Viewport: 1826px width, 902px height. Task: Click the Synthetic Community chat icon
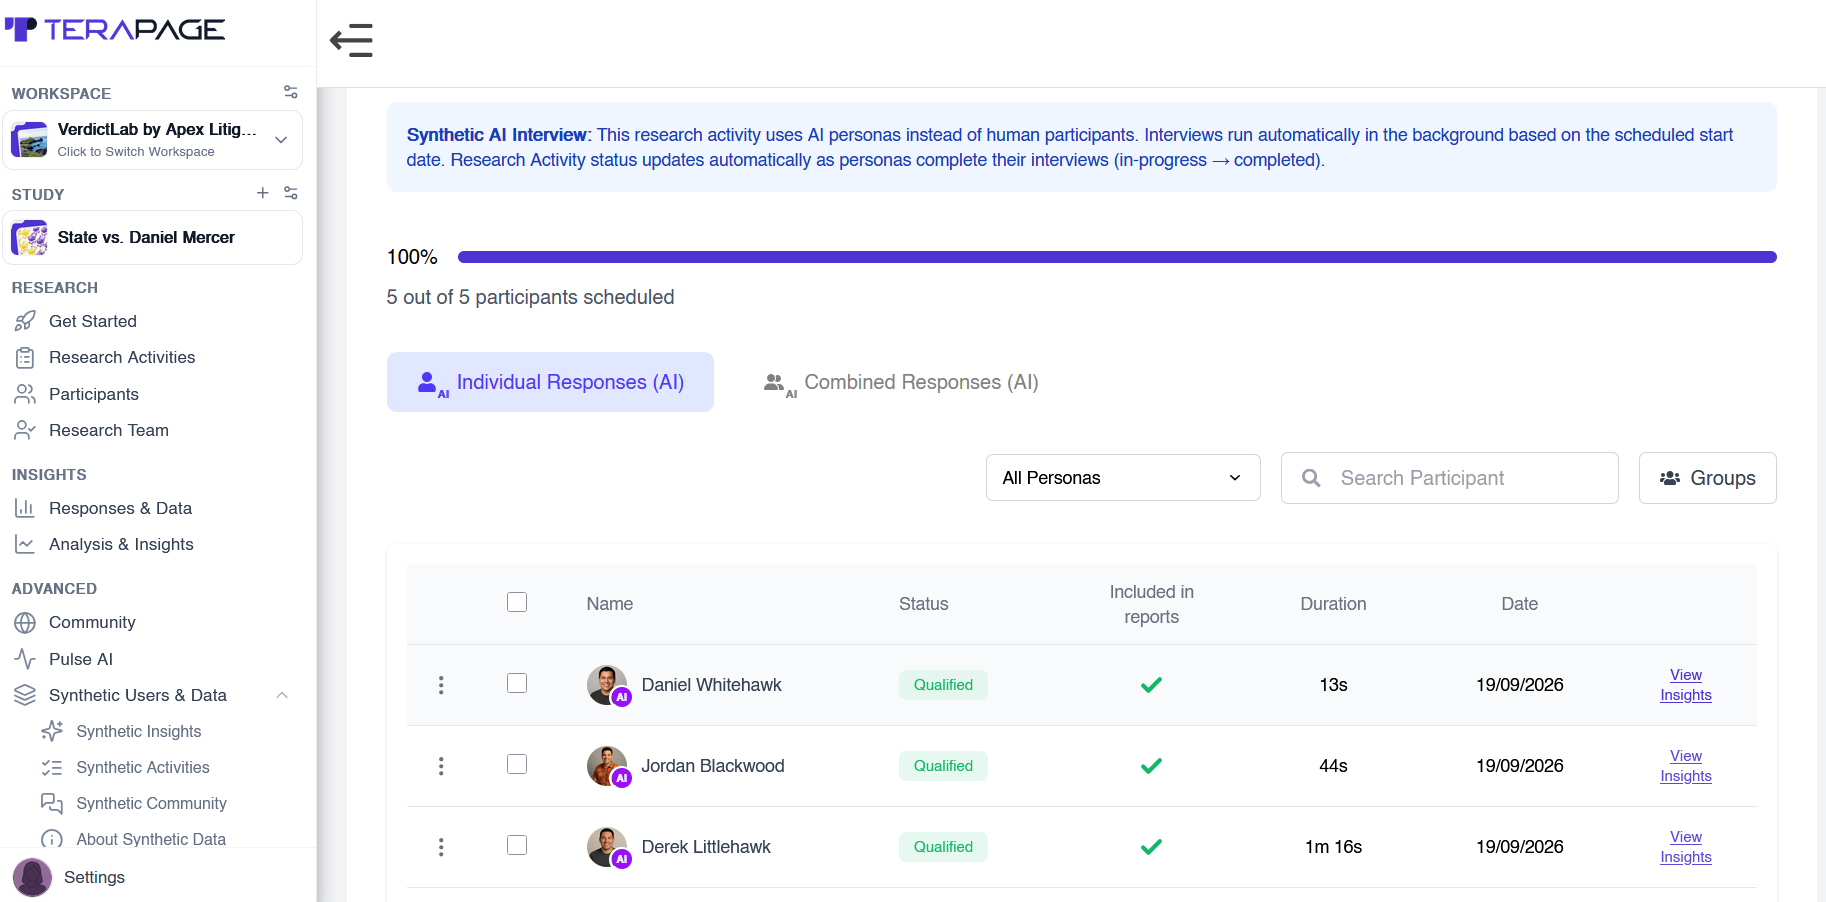pyautogui.click(x=52, y=803)
